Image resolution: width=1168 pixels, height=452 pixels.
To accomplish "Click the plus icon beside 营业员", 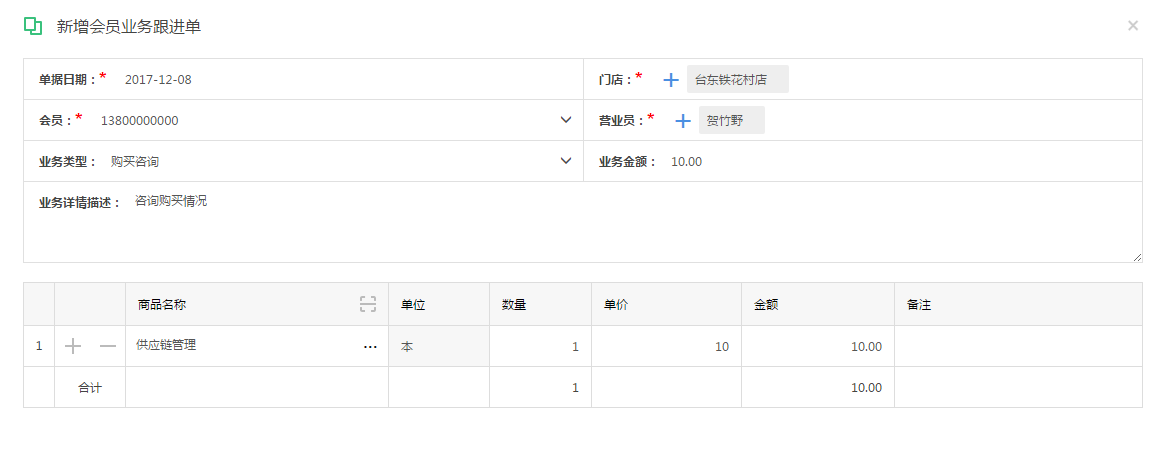I will (x=683, y=121).
